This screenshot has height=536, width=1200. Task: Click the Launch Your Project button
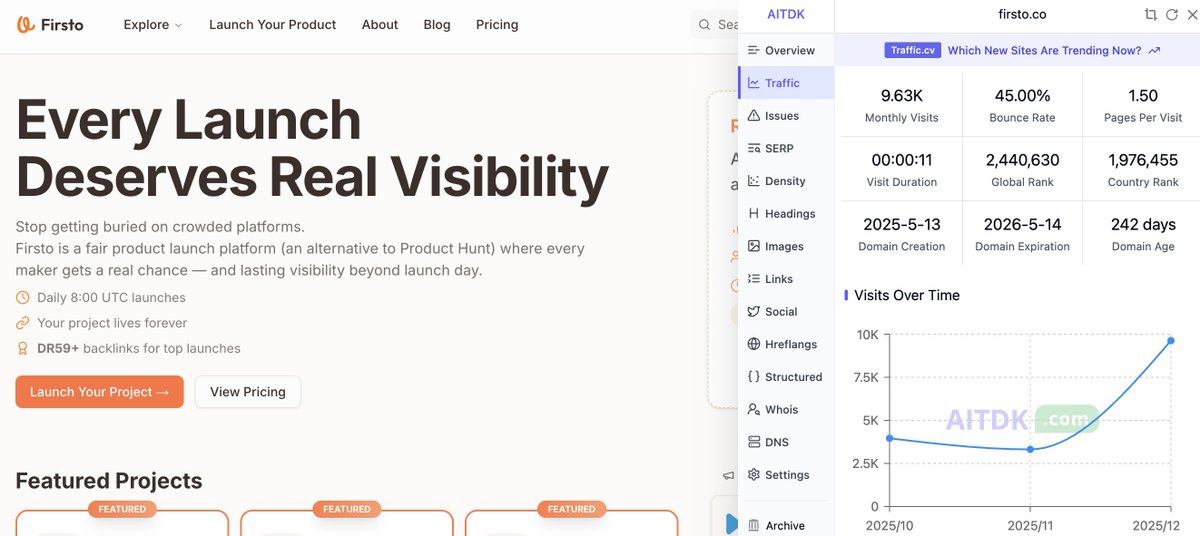[x=100, y=392]
